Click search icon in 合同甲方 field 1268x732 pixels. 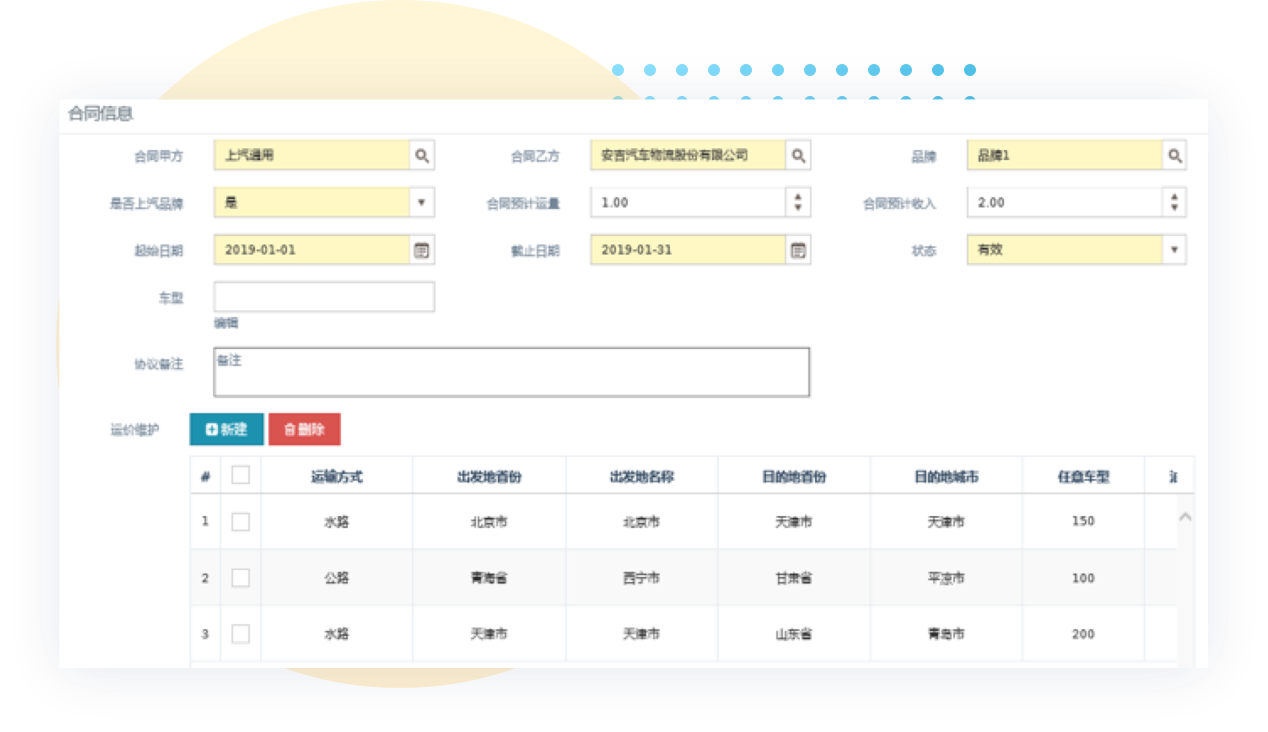[x=422, y=156]
